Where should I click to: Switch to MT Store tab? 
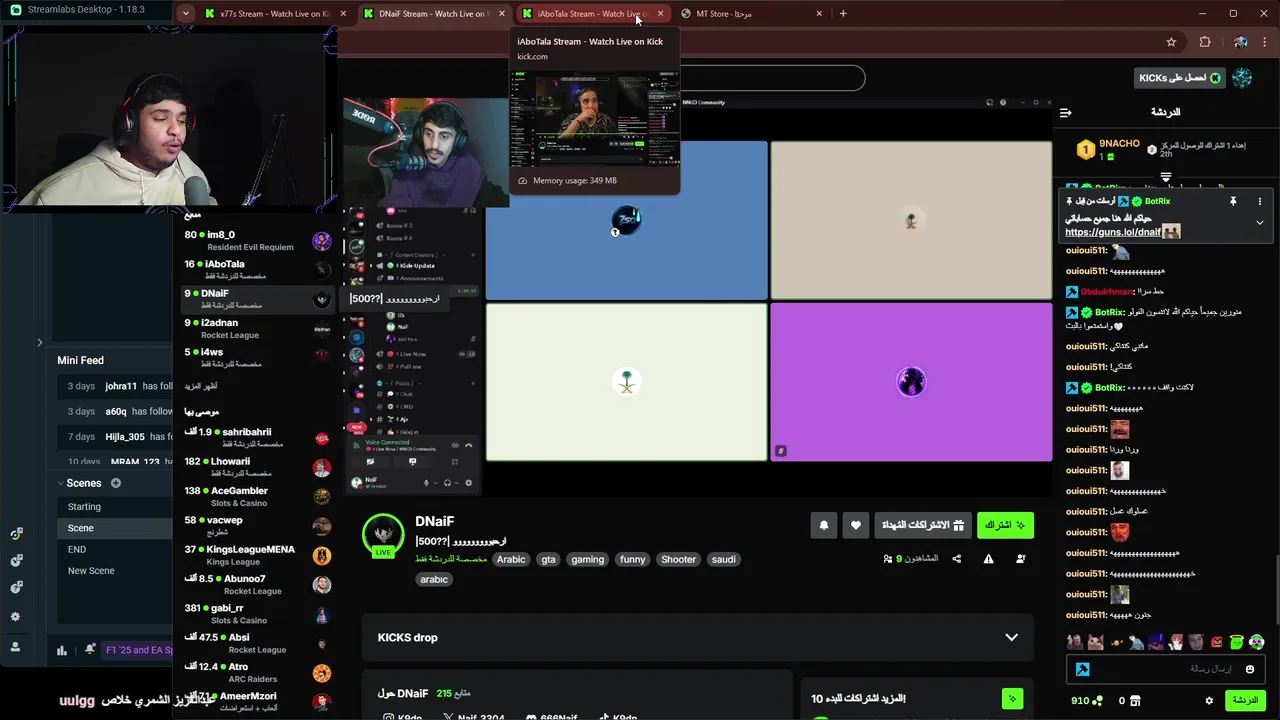pyautogui.click(x=750, y=14)
